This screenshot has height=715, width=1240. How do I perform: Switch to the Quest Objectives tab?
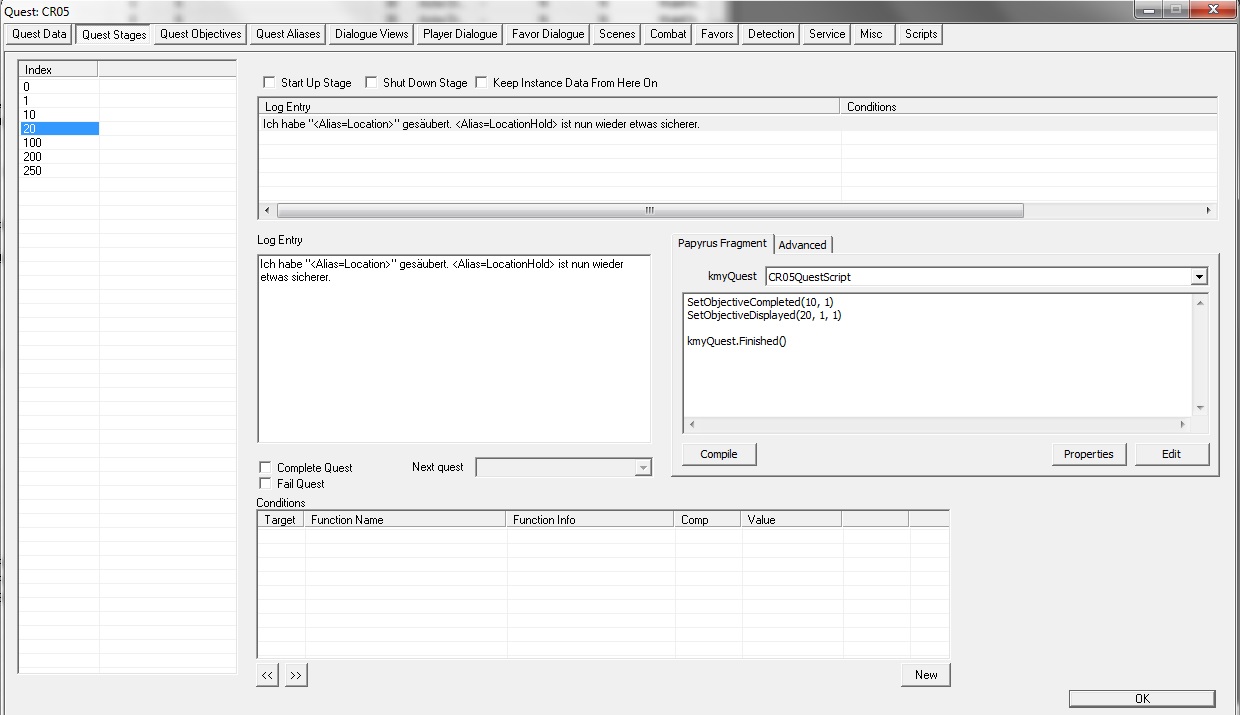[201, 34]
